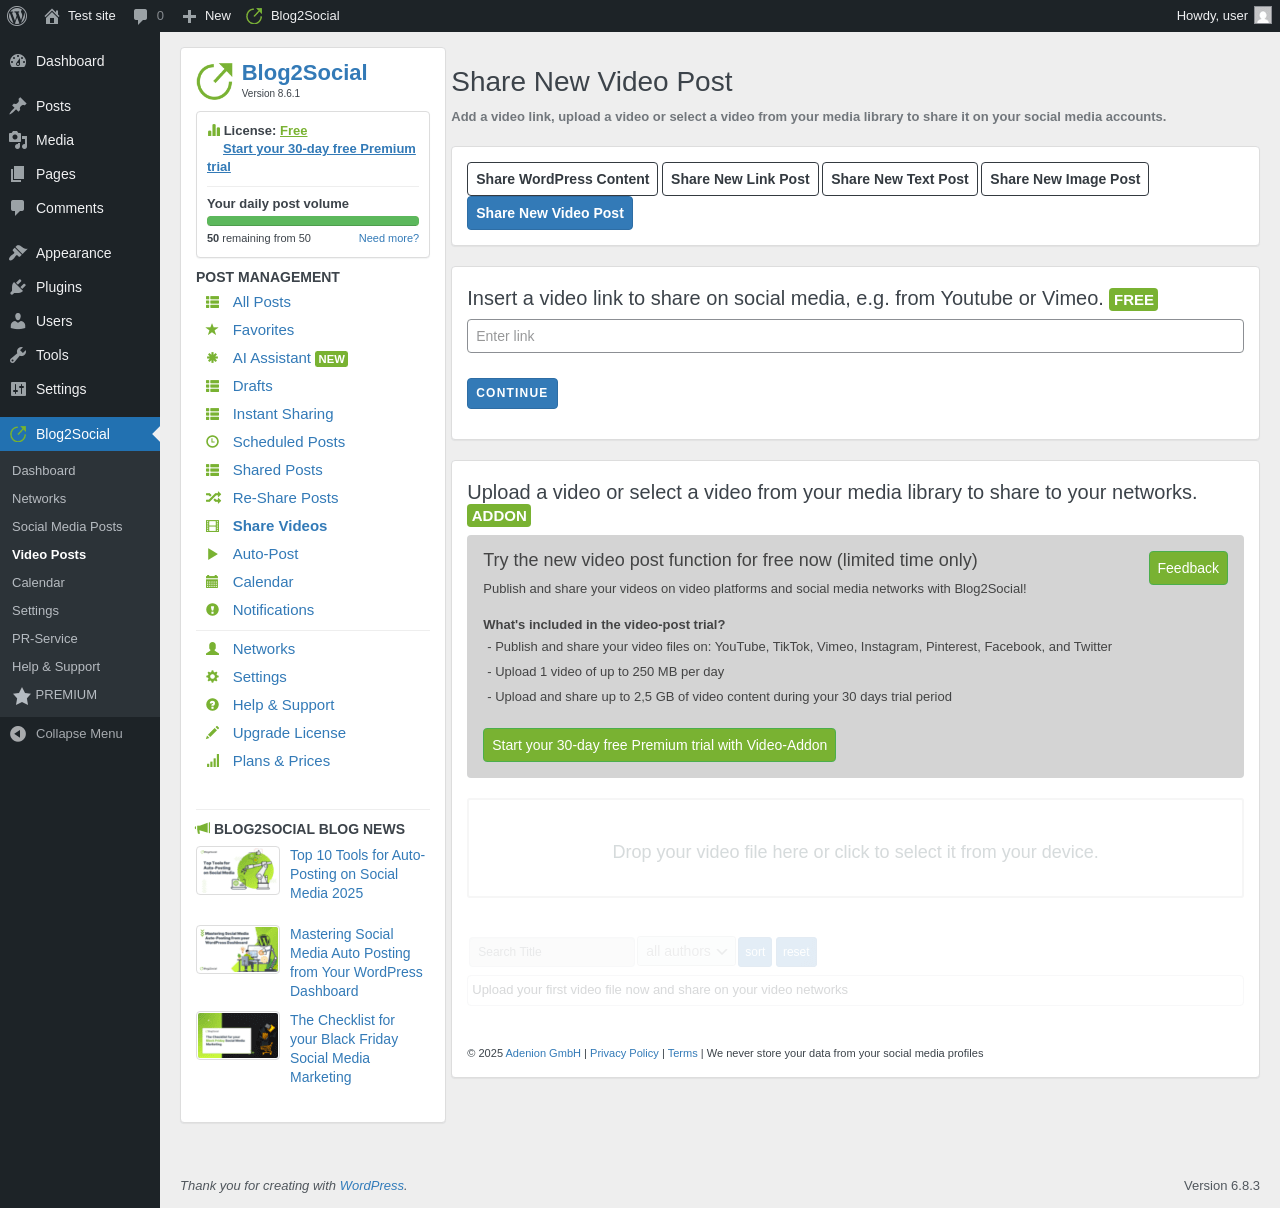The image size is (1280, 1208).
Task: Click the Calendar icon in Post Management
Action: click(x=212, y=582)
